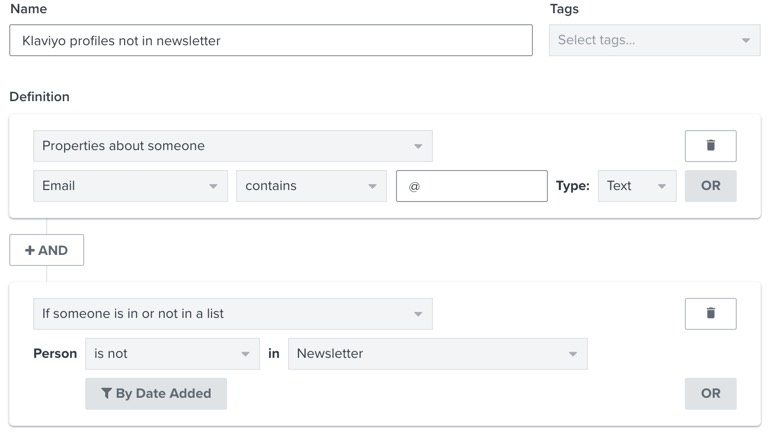The height and width of the screenshot is (435, 770).
Task: Click OR in the Newsletter list condition
Action: (710, 394)
